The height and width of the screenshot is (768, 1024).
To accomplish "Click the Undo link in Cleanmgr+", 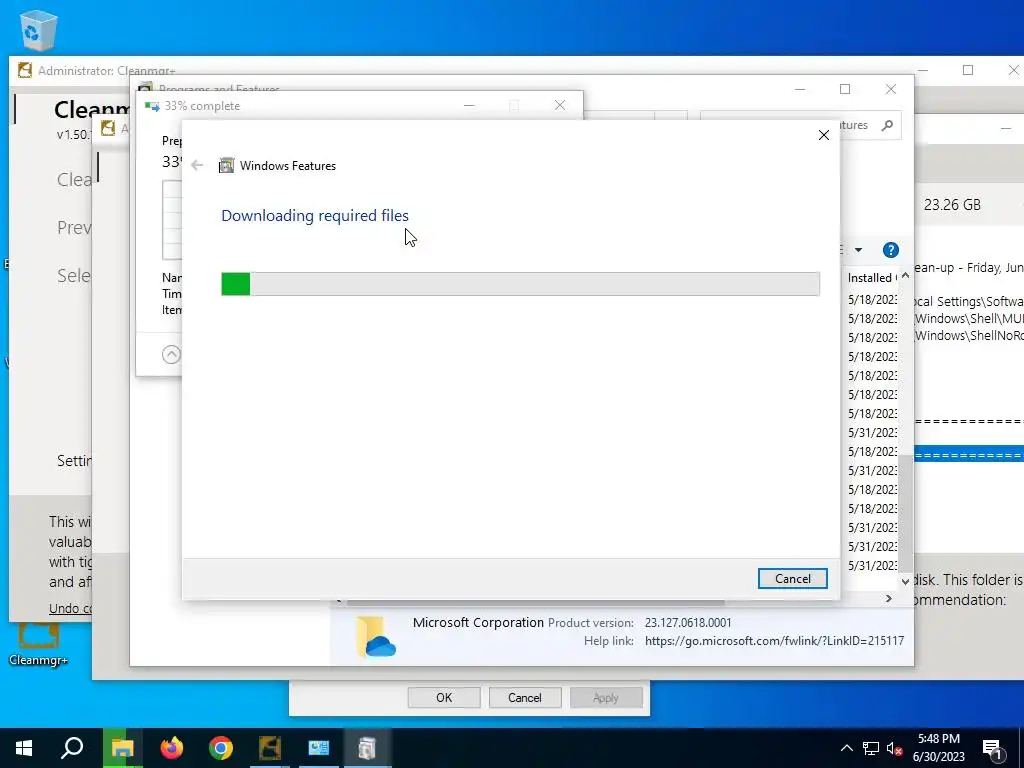I will (70, 608).
